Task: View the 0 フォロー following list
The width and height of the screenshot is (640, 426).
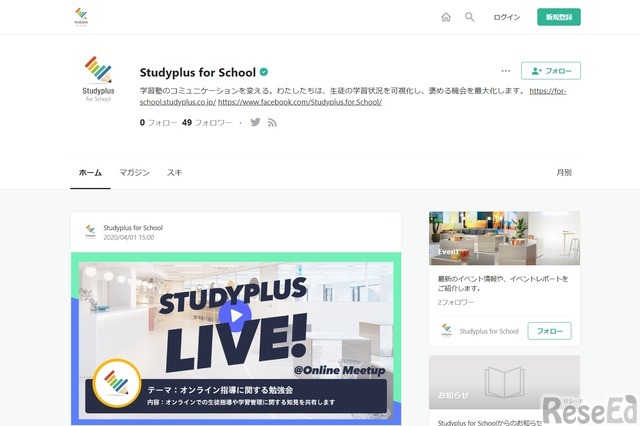Action: (158, 122)
